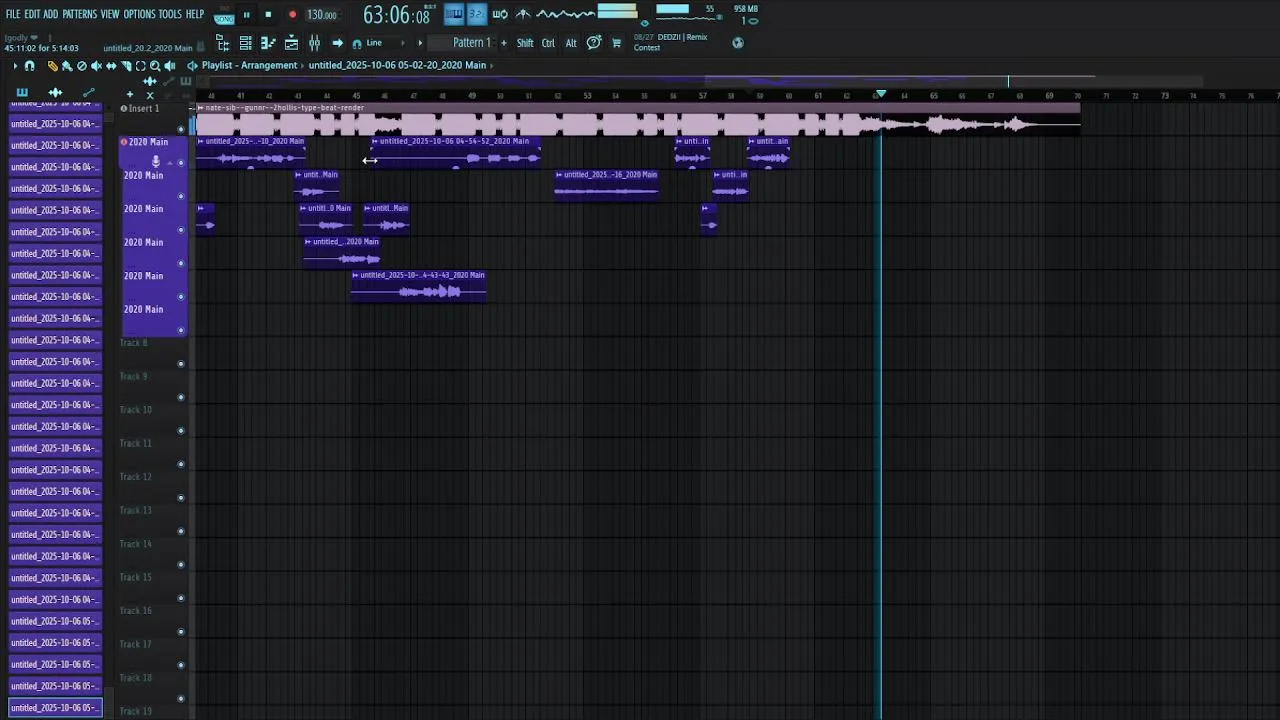Open the Pattern 1 selector
Screen dimensions: 1280x720
click(472, 43)
